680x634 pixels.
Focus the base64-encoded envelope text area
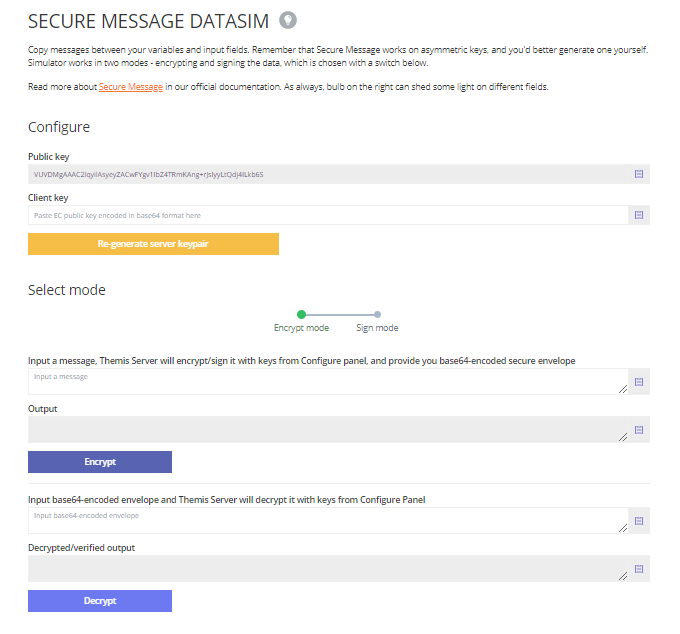tap(328, 521)
